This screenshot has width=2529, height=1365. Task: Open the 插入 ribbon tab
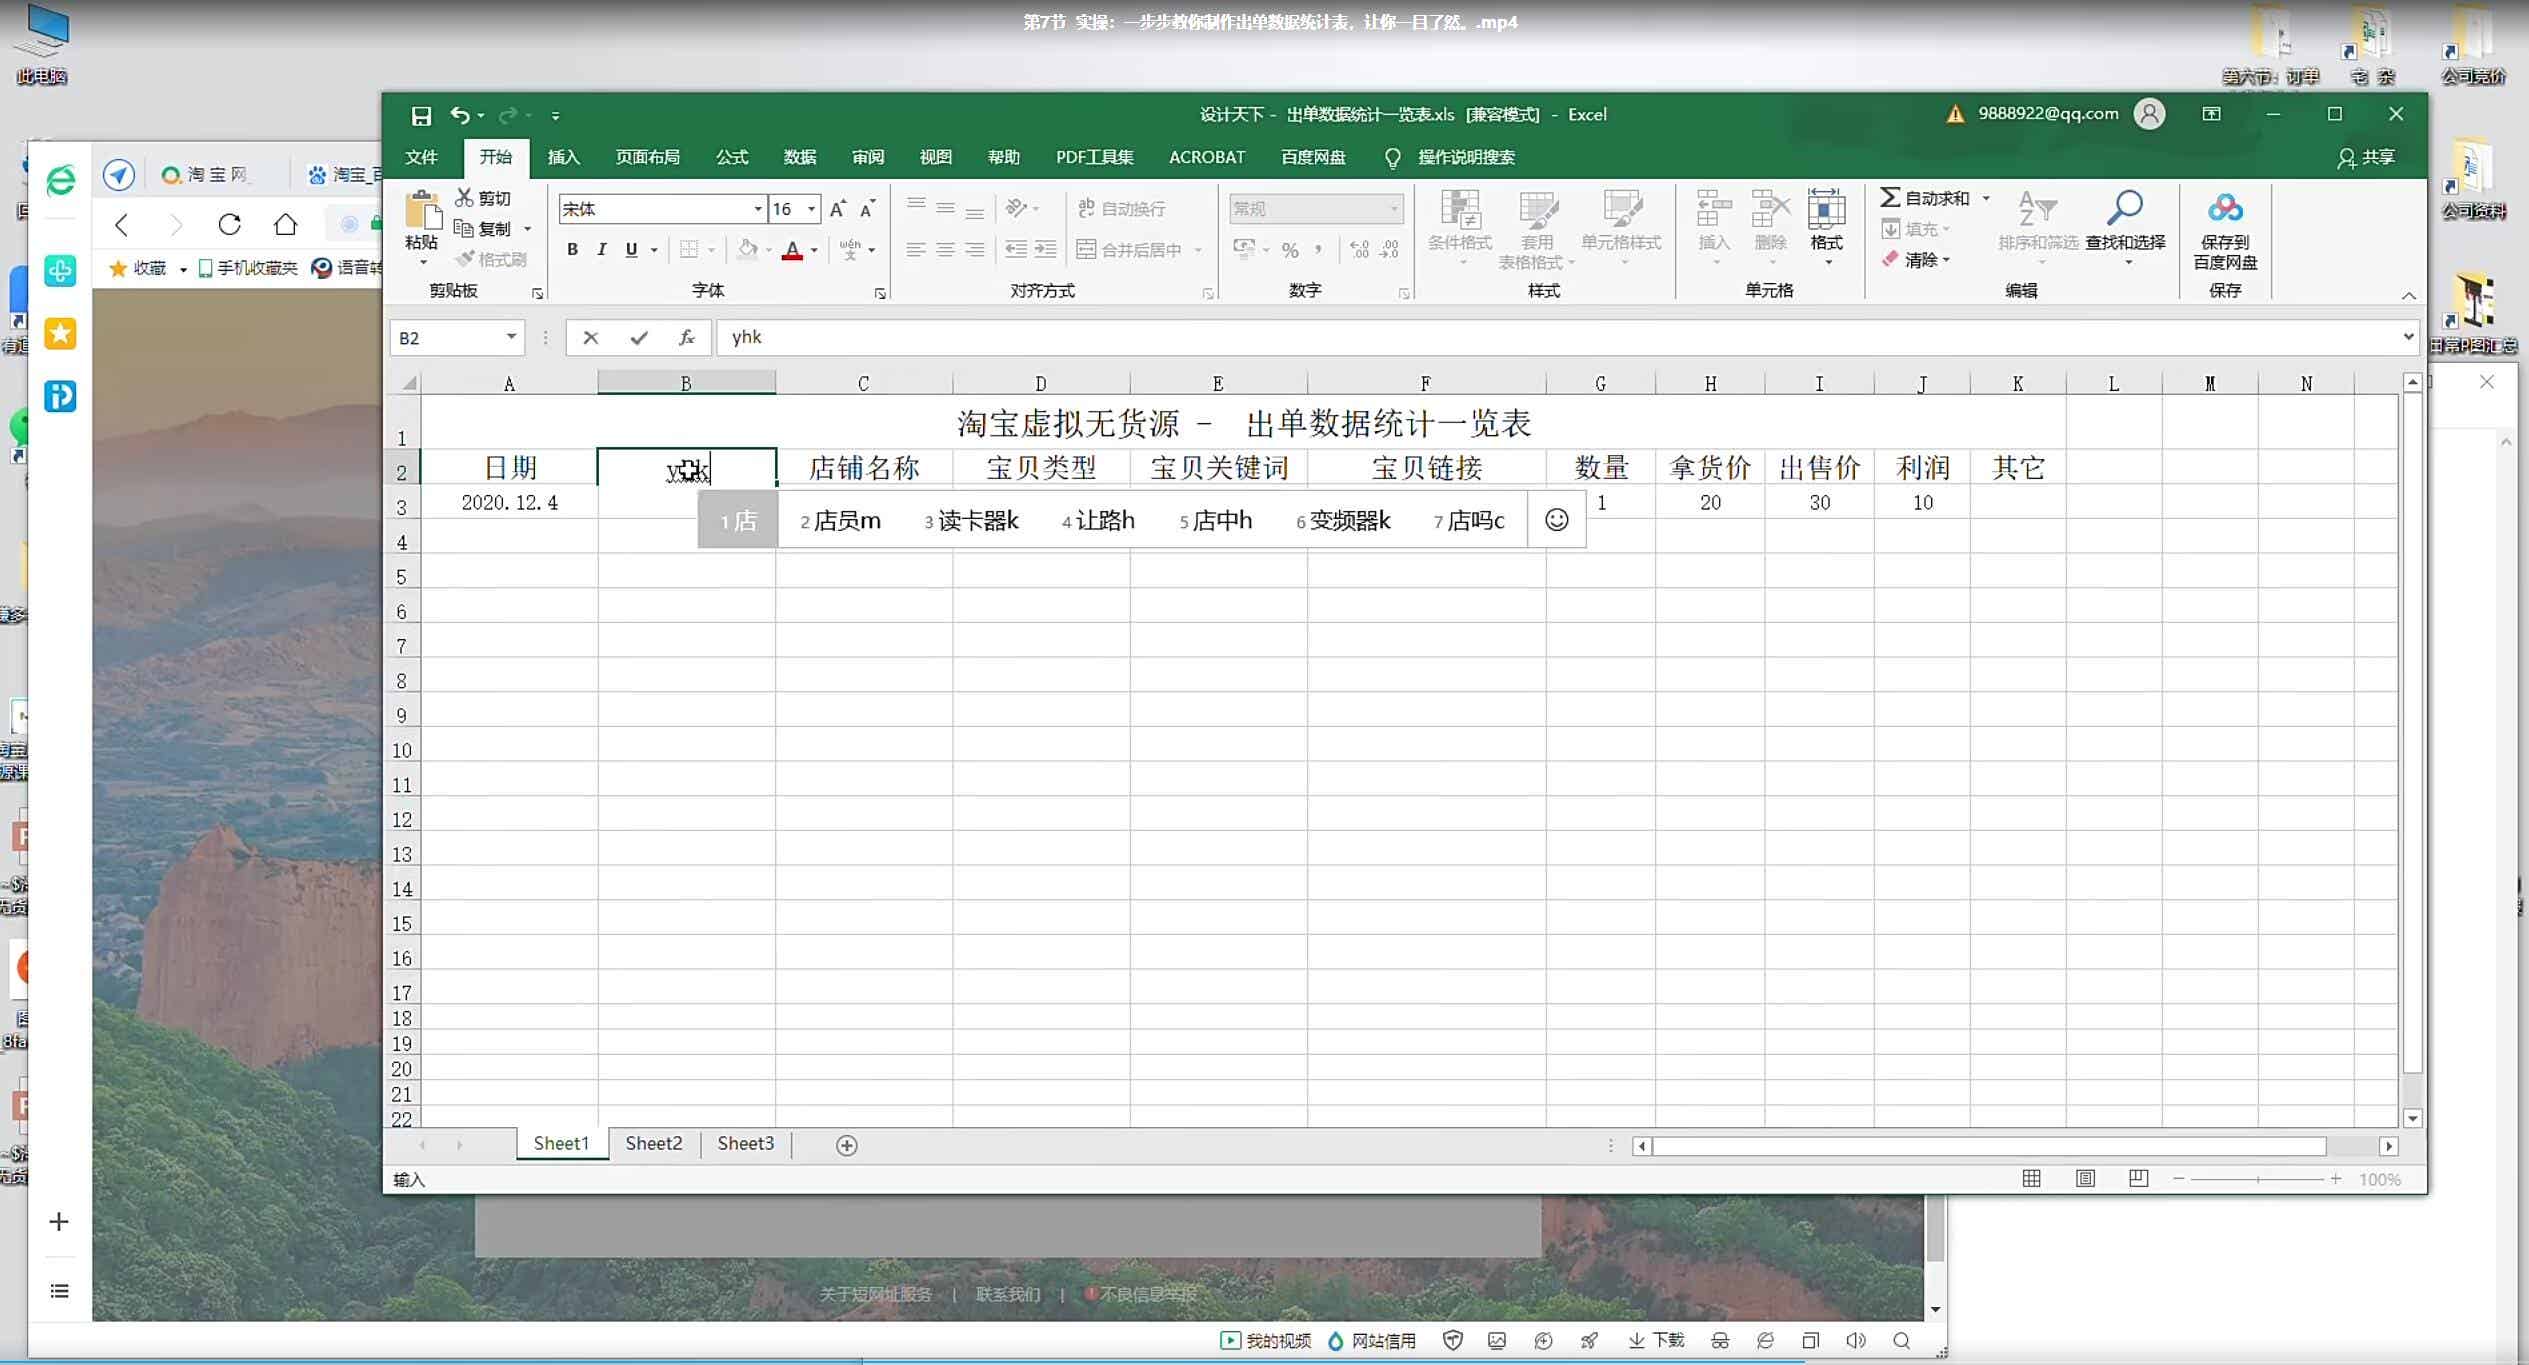click(563, 157)
